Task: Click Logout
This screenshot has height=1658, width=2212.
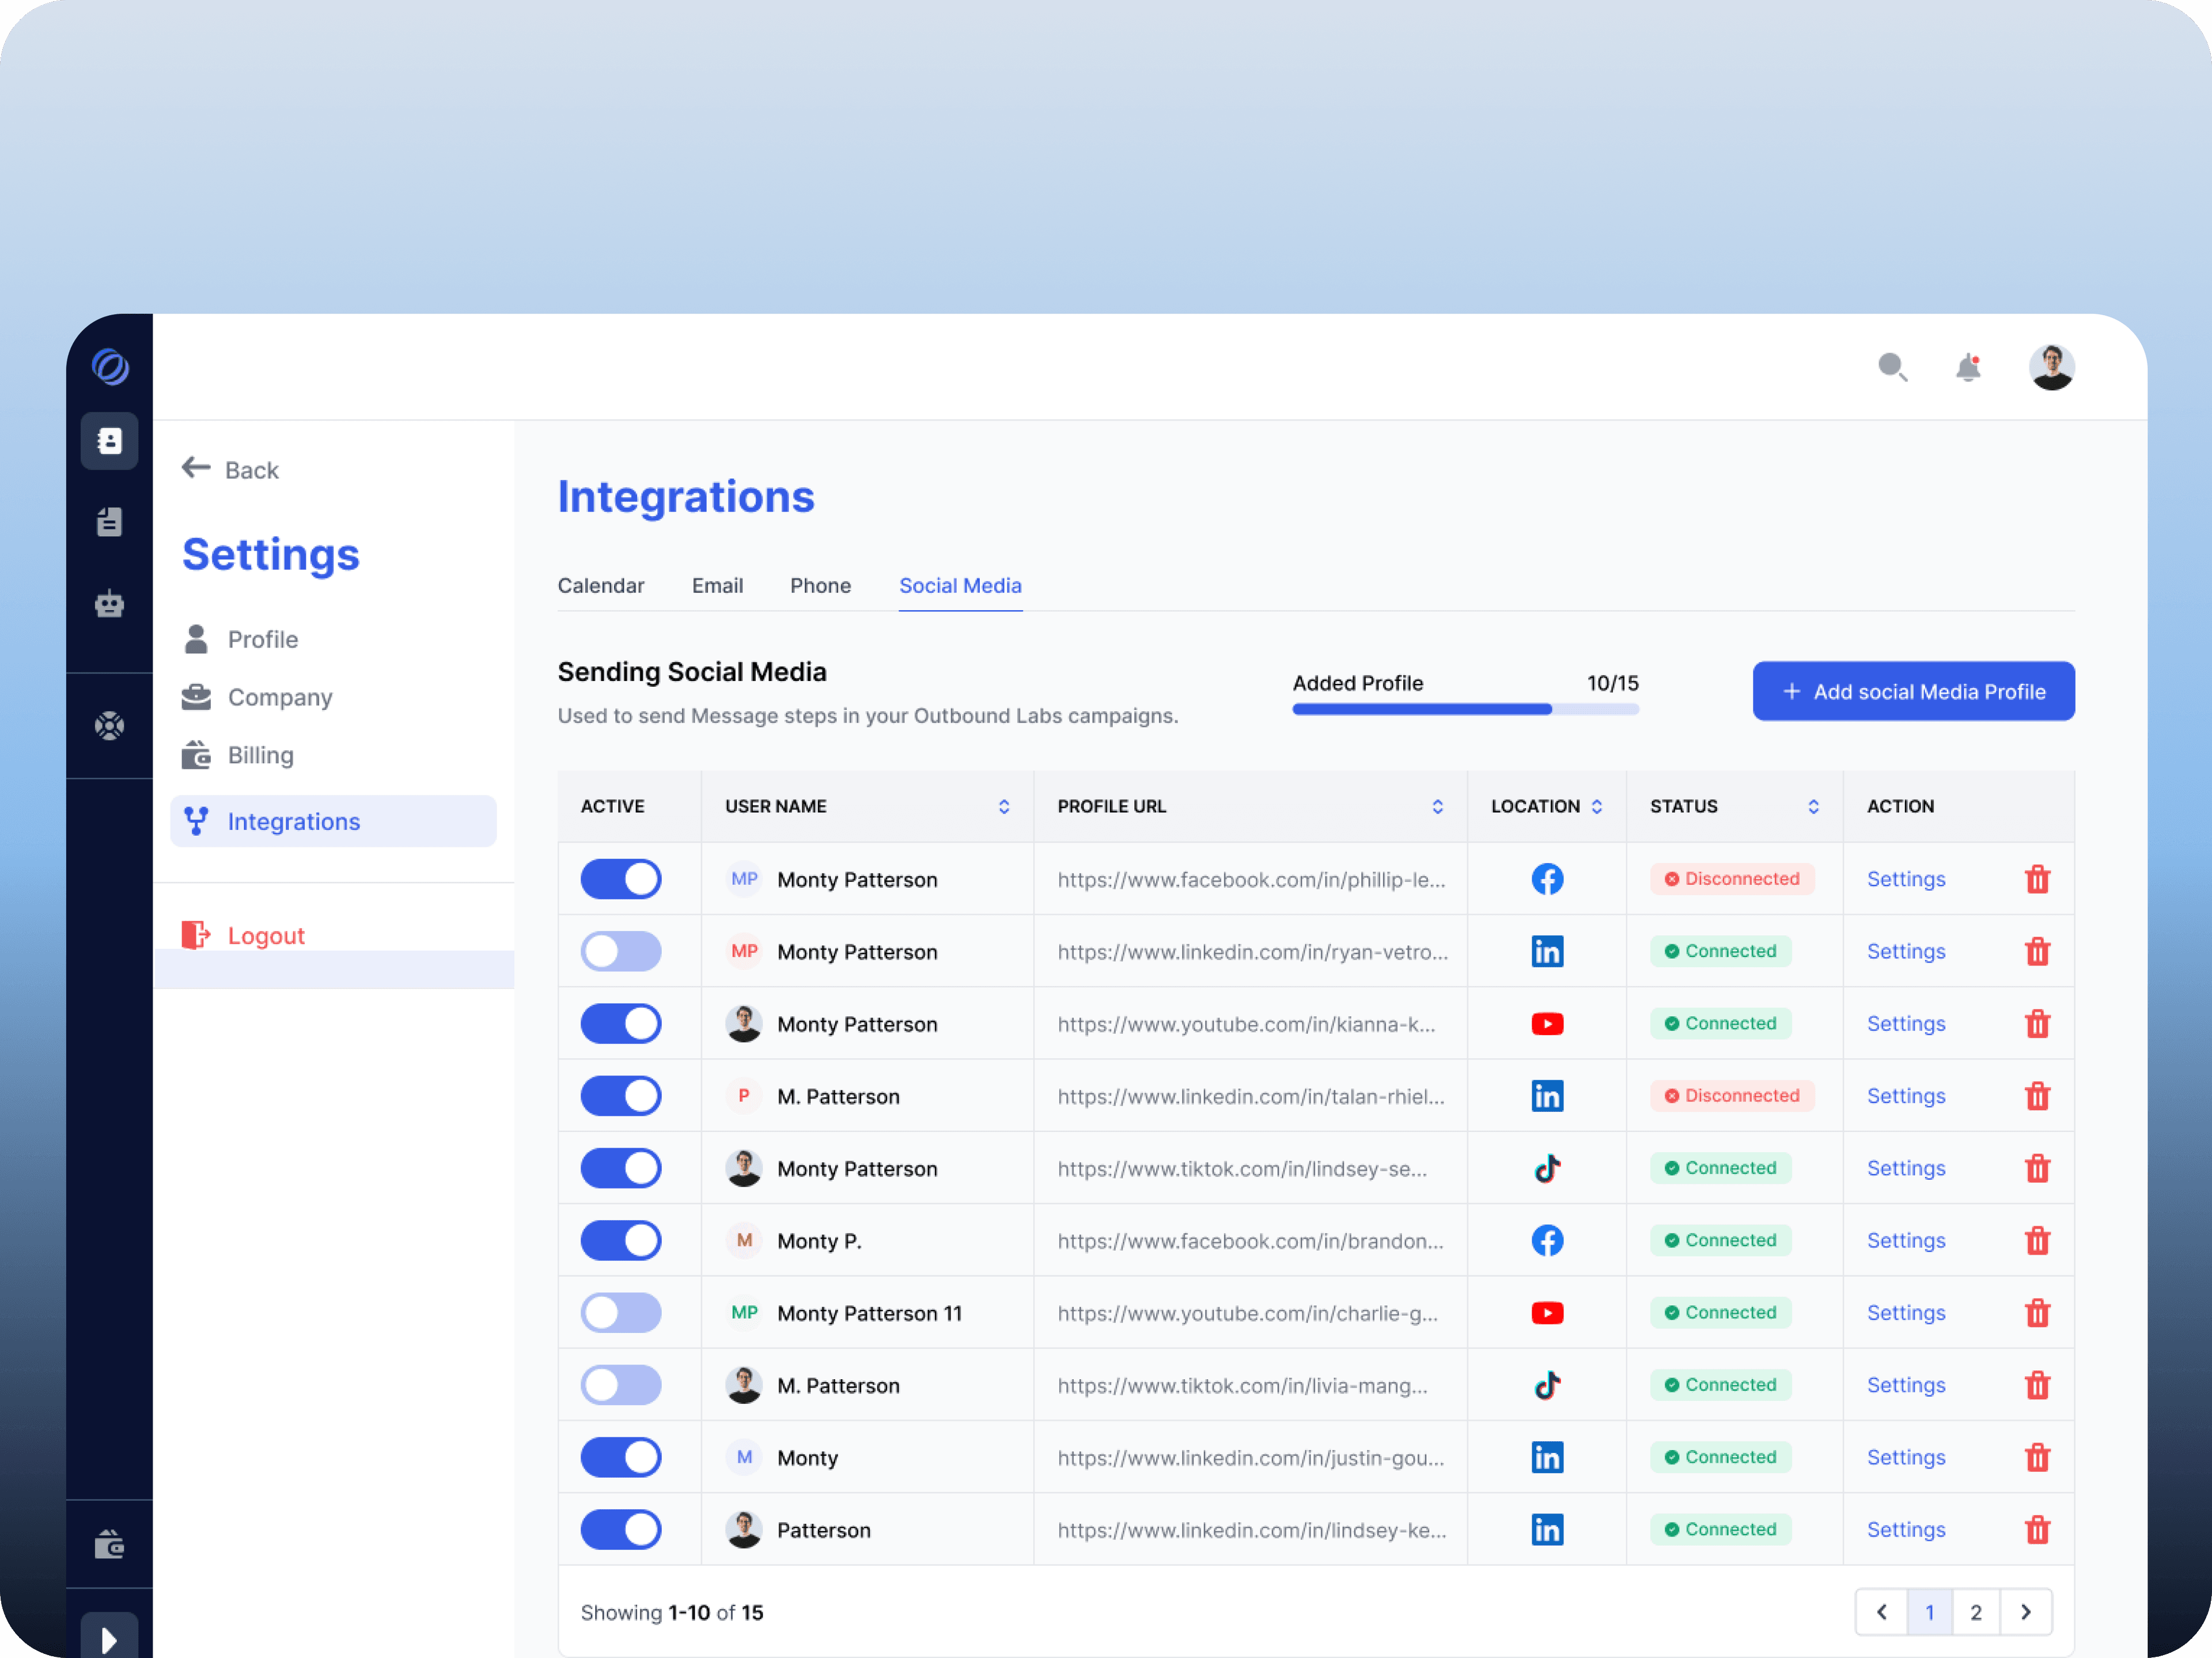Action: [243, 935]
